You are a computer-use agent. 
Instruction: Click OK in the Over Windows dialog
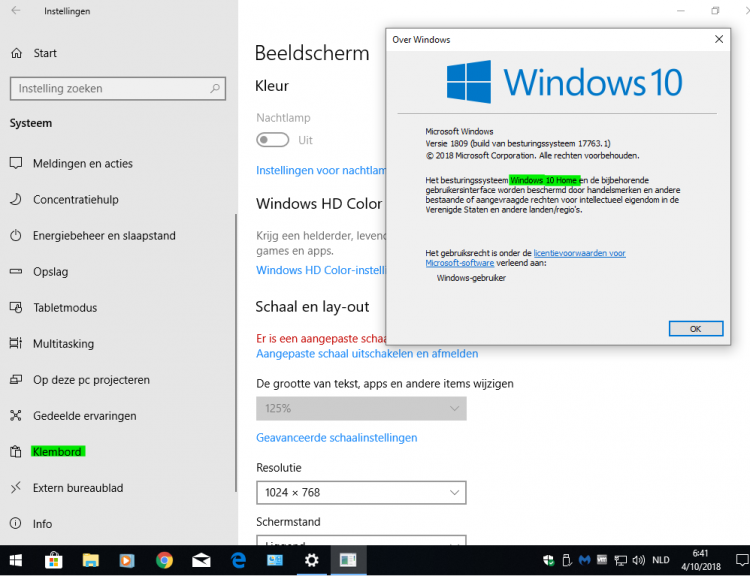coord(695,328)
